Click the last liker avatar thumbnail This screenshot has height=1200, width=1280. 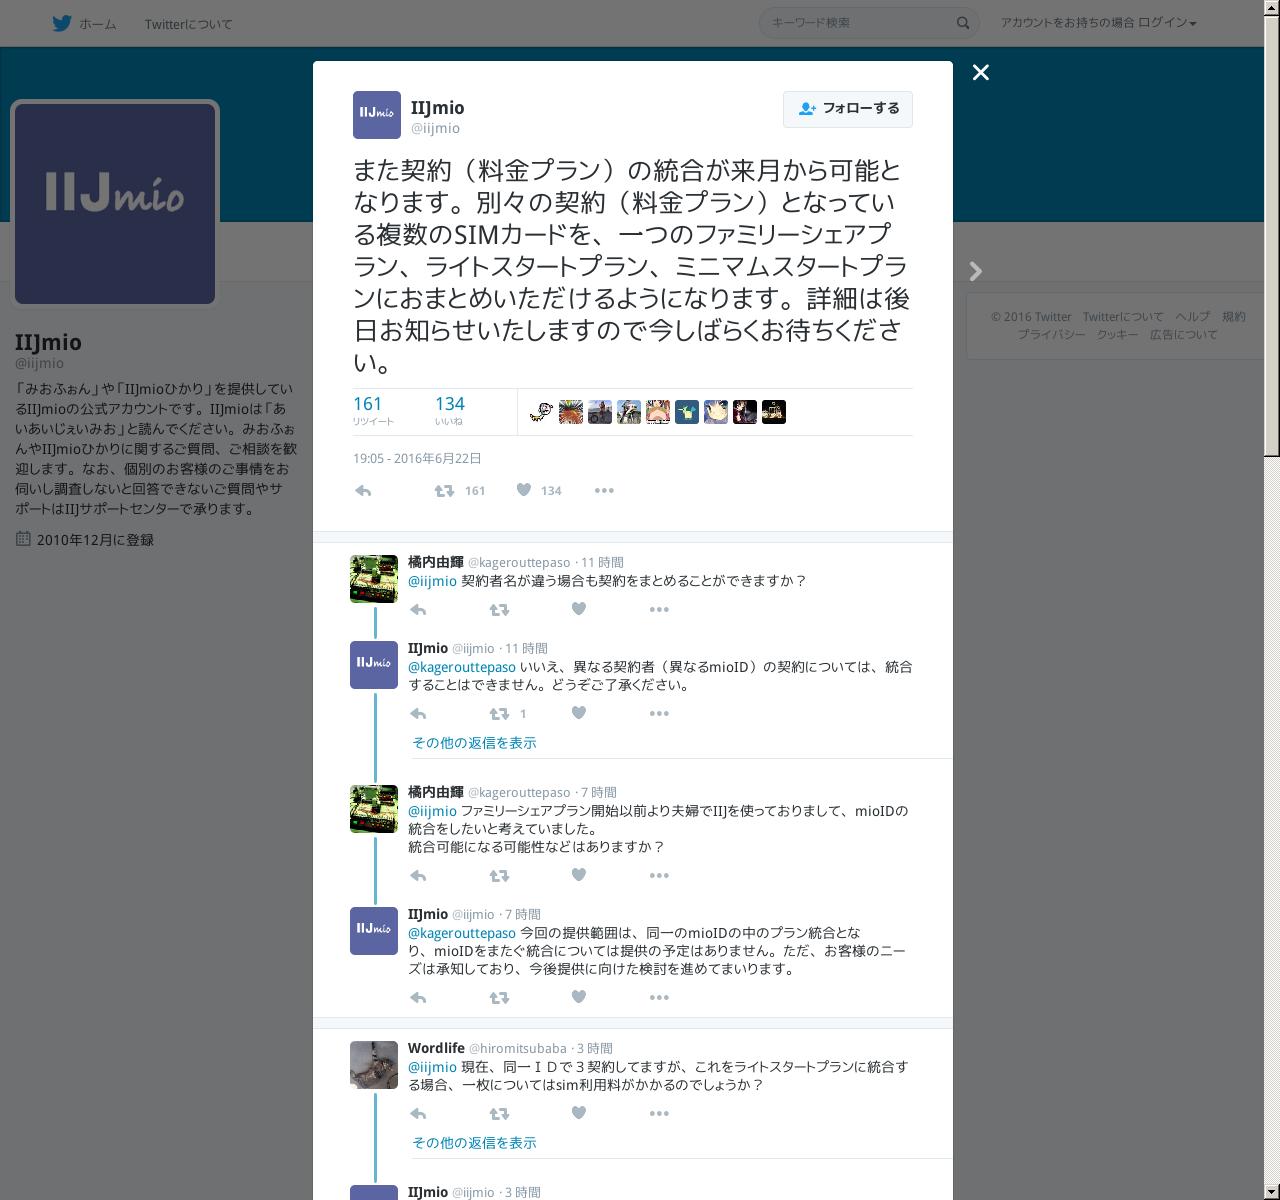pos(774,412)
